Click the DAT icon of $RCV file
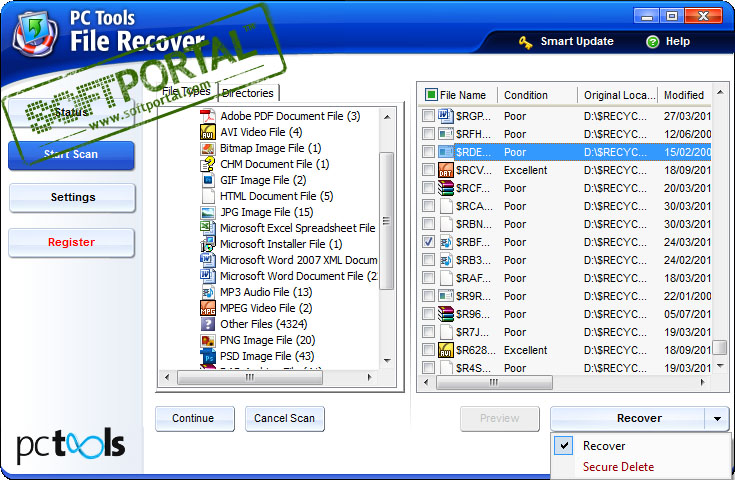Screen dimensions: 735x480 [445, 170]
